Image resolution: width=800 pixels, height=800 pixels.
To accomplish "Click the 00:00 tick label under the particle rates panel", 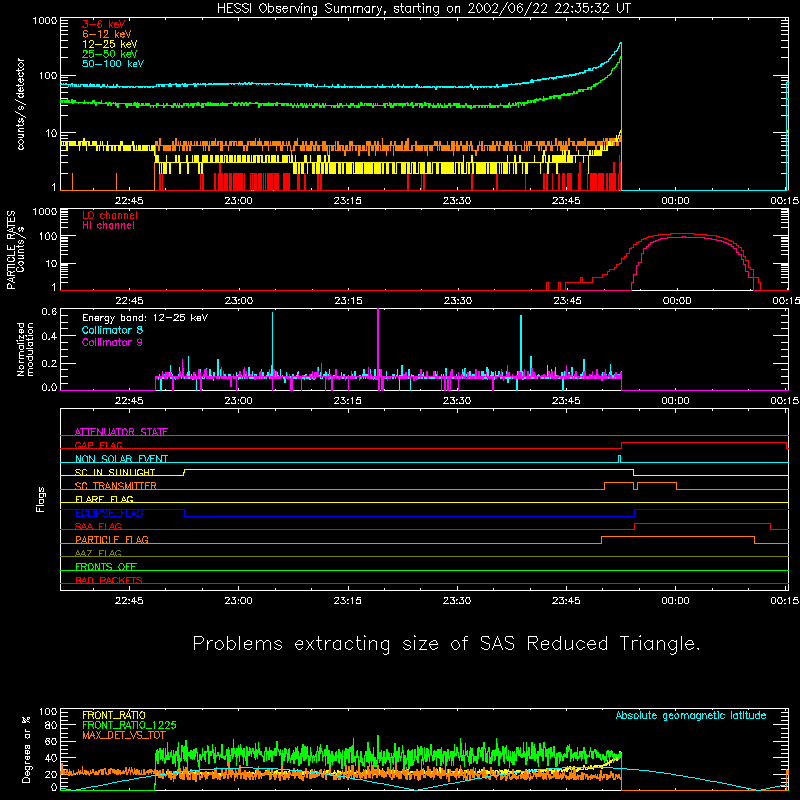I will click(x=677, y=301).
